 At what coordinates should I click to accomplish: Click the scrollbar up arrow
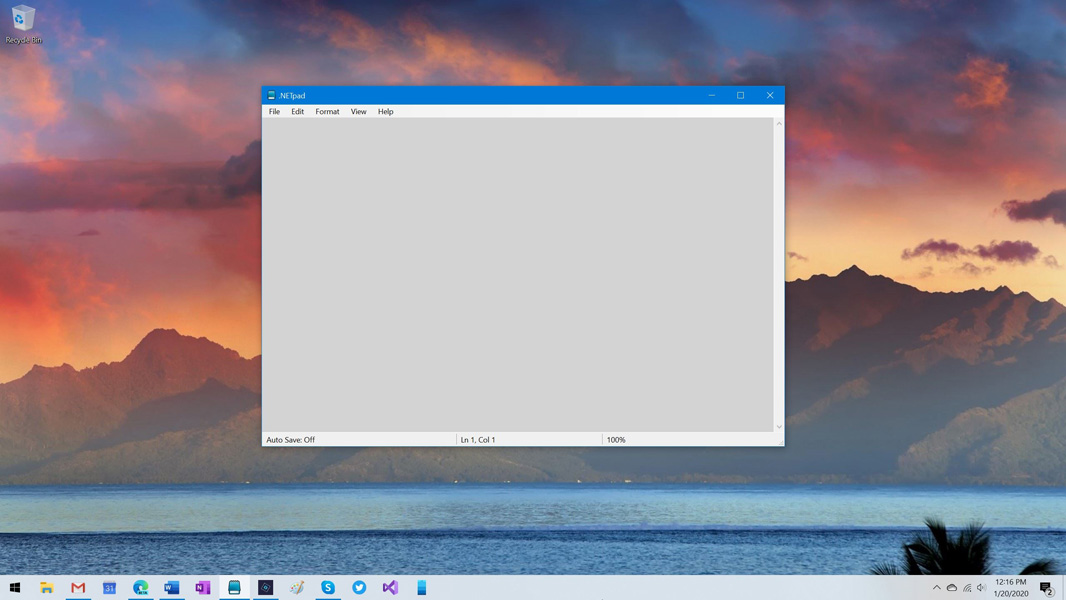(779, 123)
